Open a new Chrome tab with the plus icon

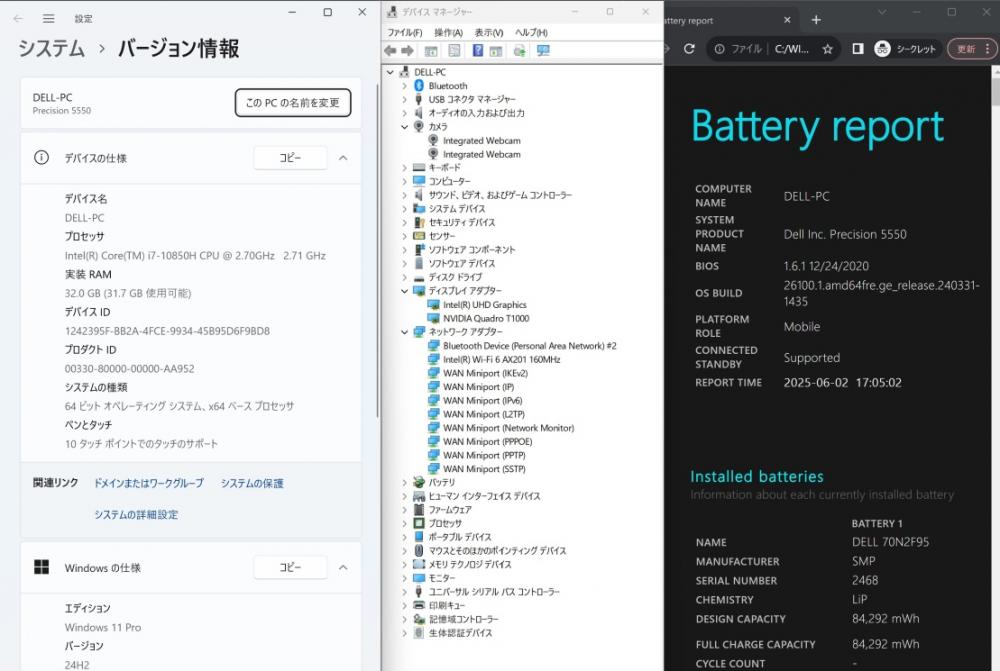click(x=816, y=20)
